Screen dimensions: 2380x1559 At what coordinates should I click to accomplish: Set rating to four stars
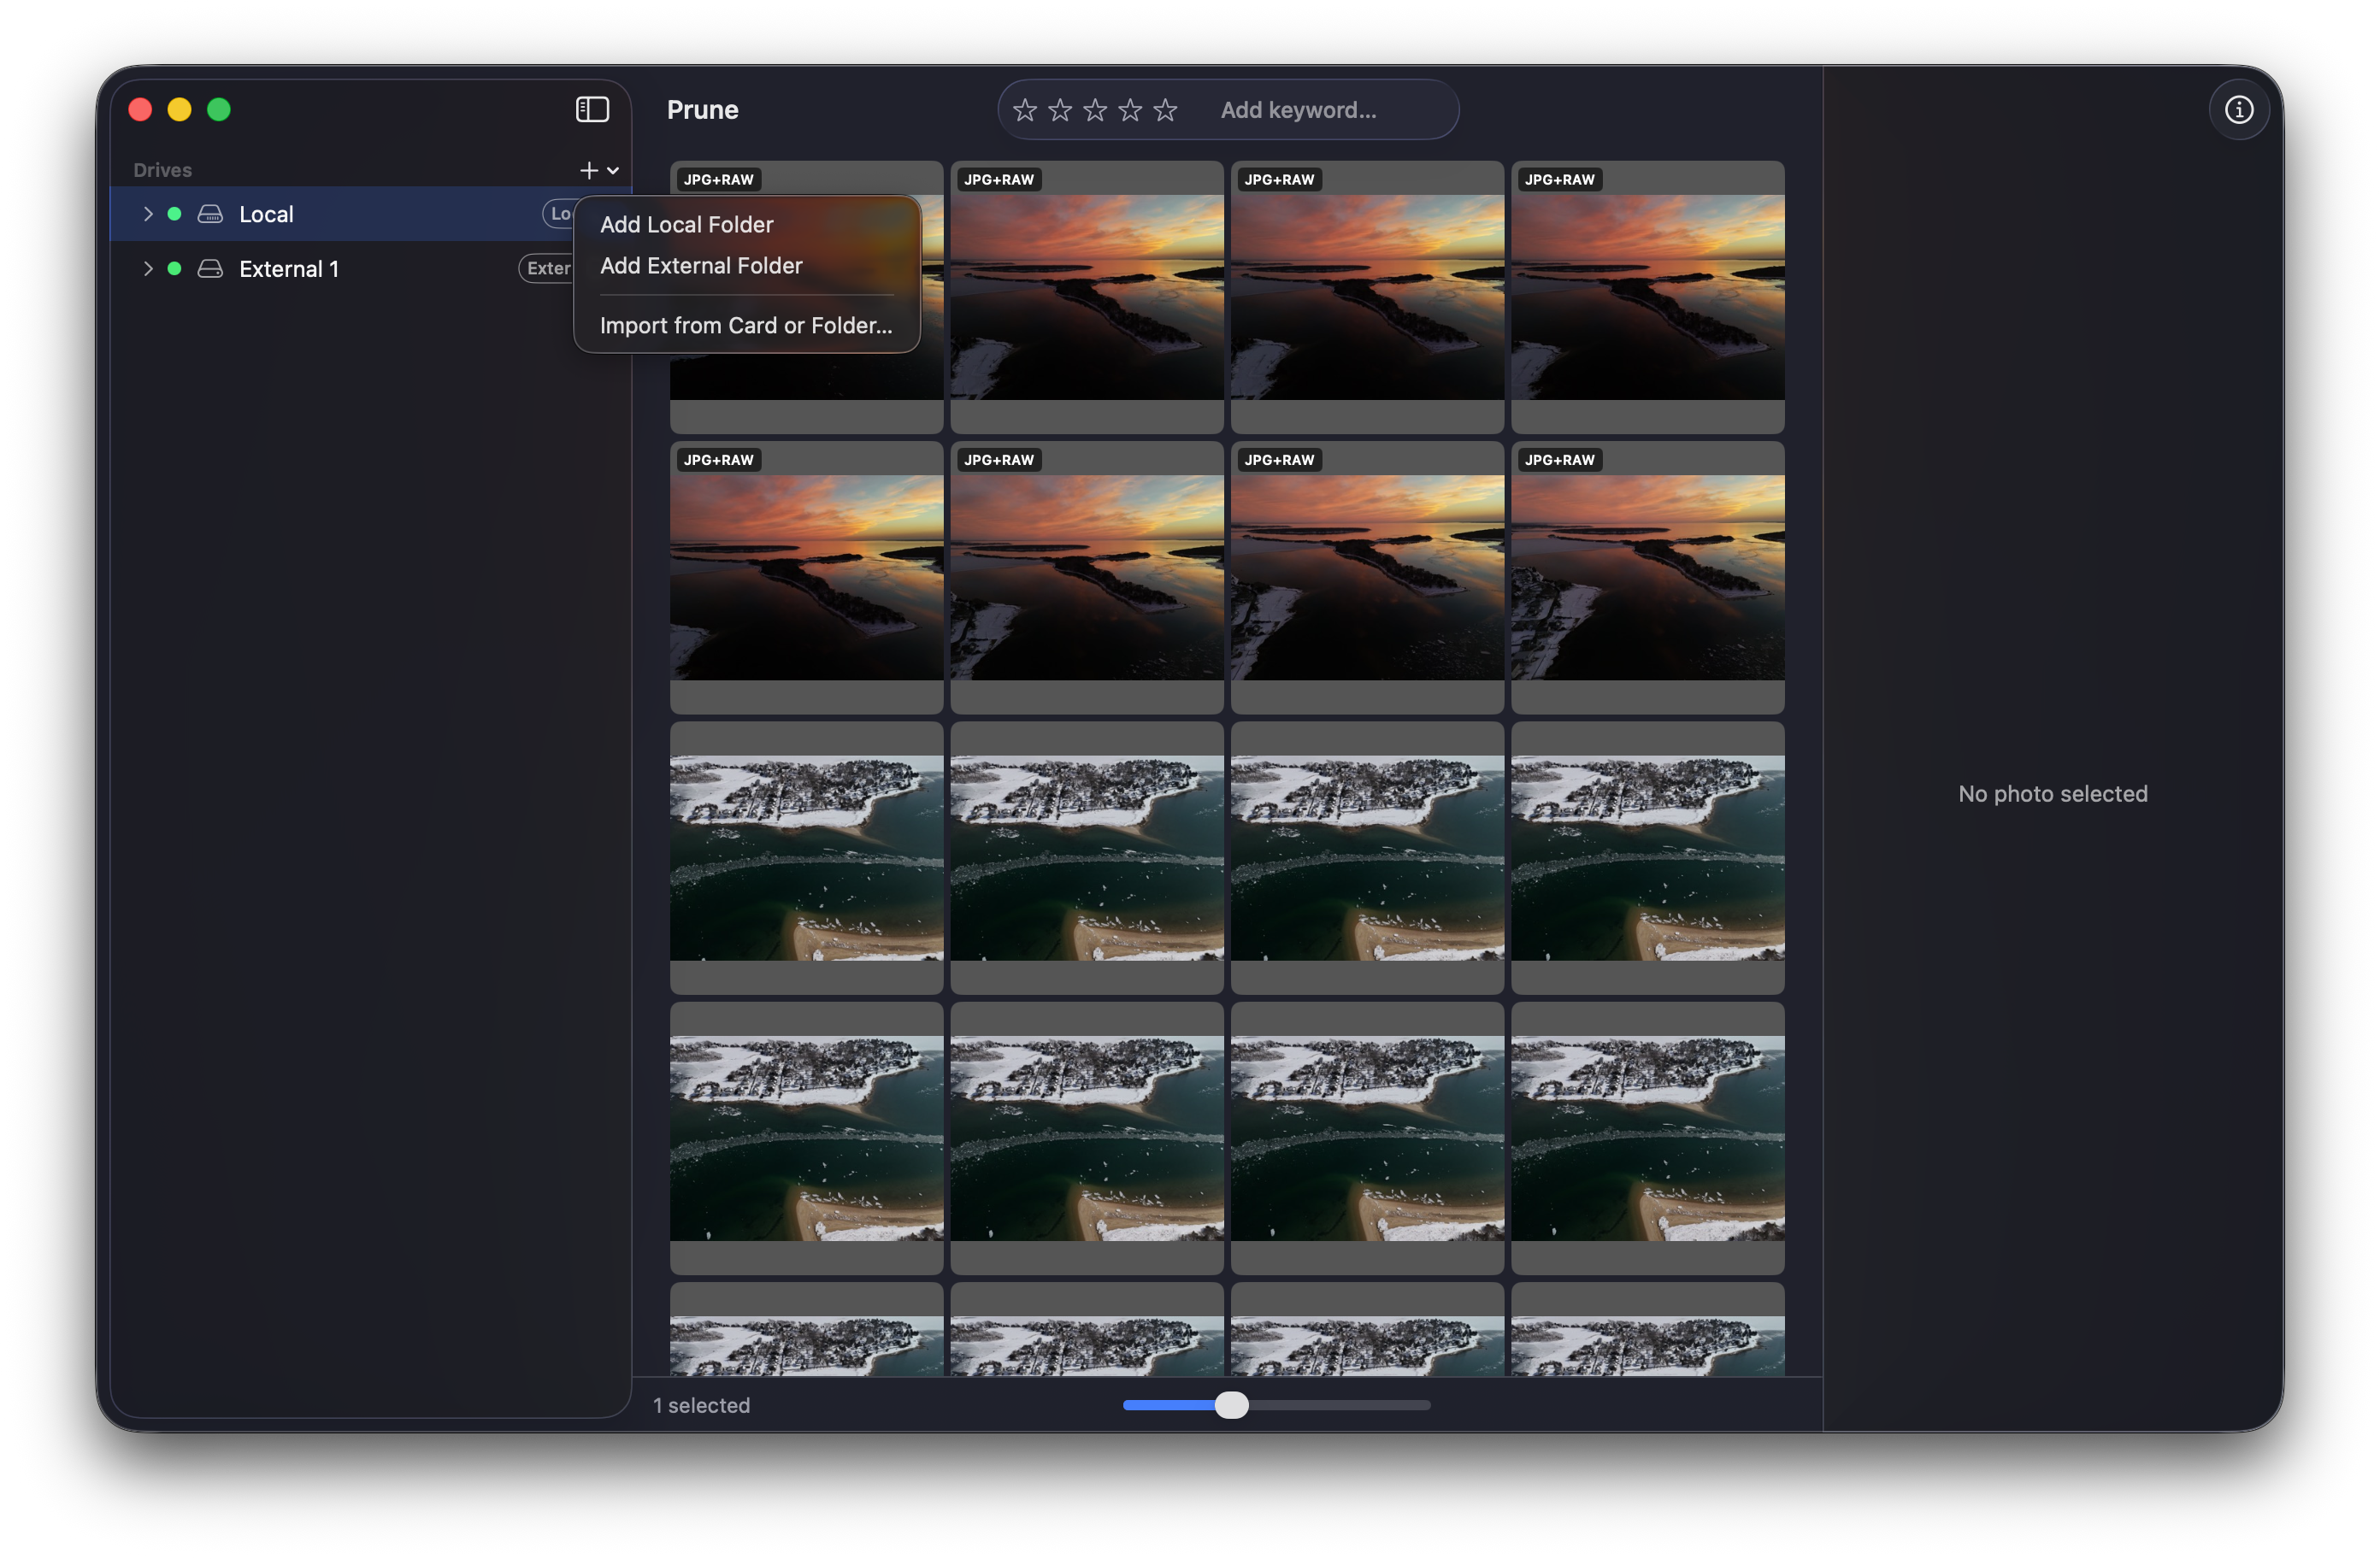(x=1130, y=110)
